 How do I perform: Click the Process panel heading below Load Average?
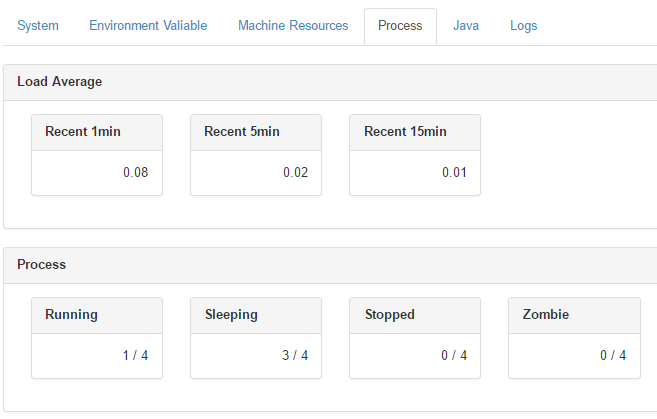pos(42,265)
